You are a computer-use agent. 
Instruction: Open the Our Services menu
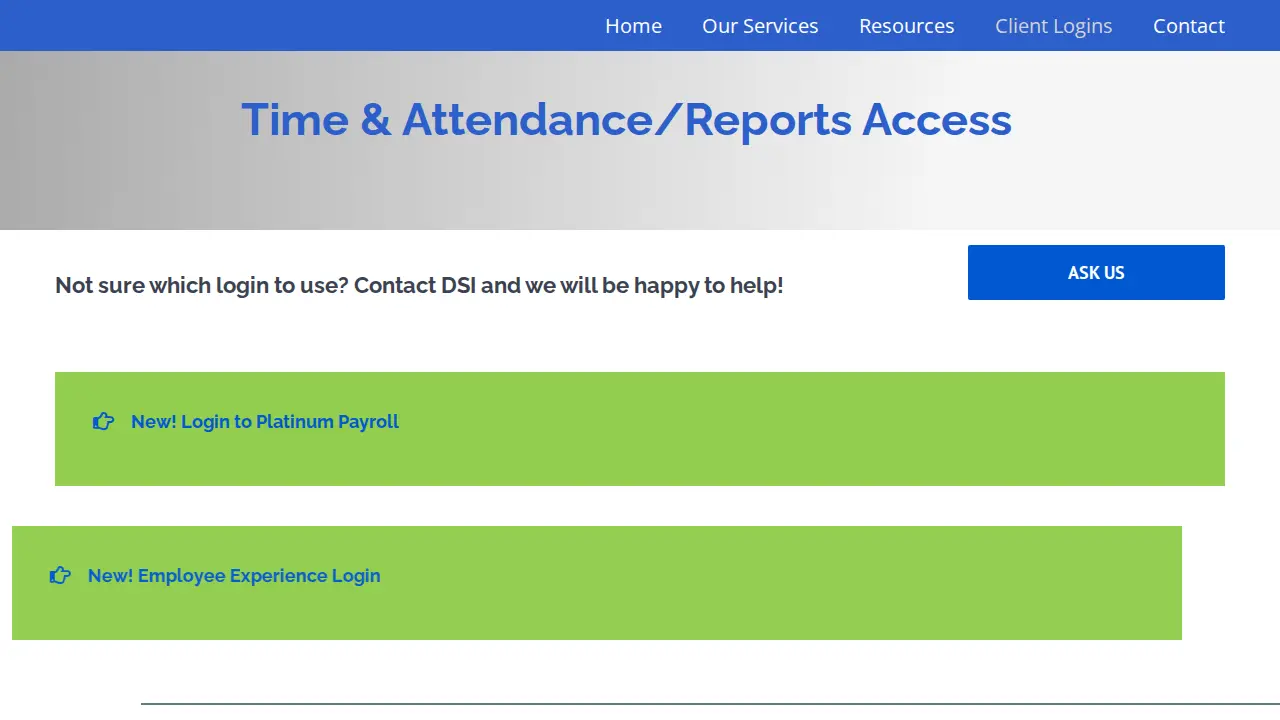pos(760,26)
